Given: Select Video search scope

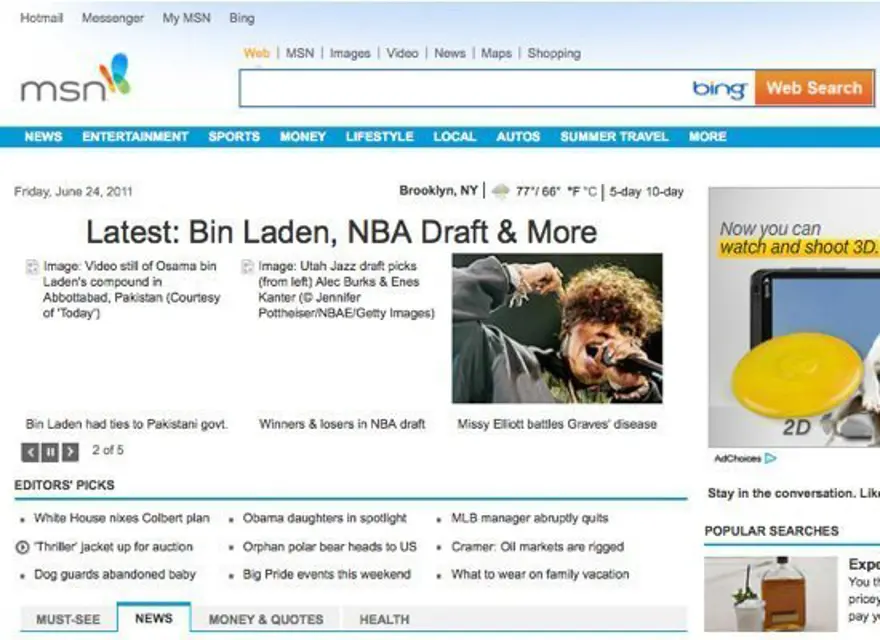Looking at the screenshot, I should 402,53.
